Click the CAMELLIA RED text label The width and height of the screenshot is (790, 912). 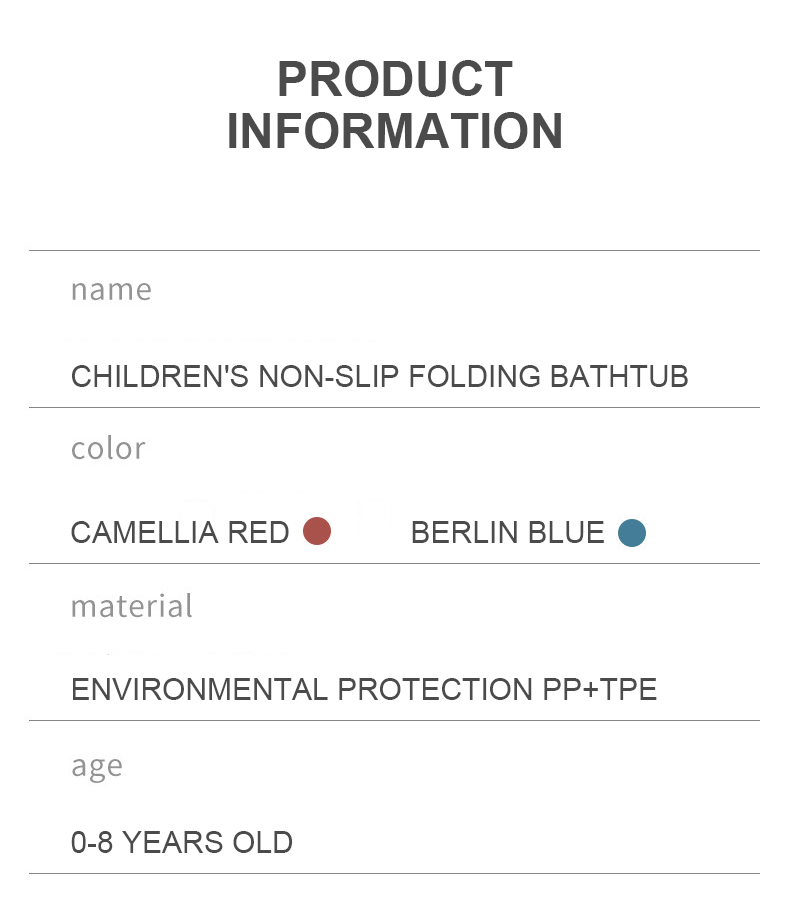tap(180, 533)
